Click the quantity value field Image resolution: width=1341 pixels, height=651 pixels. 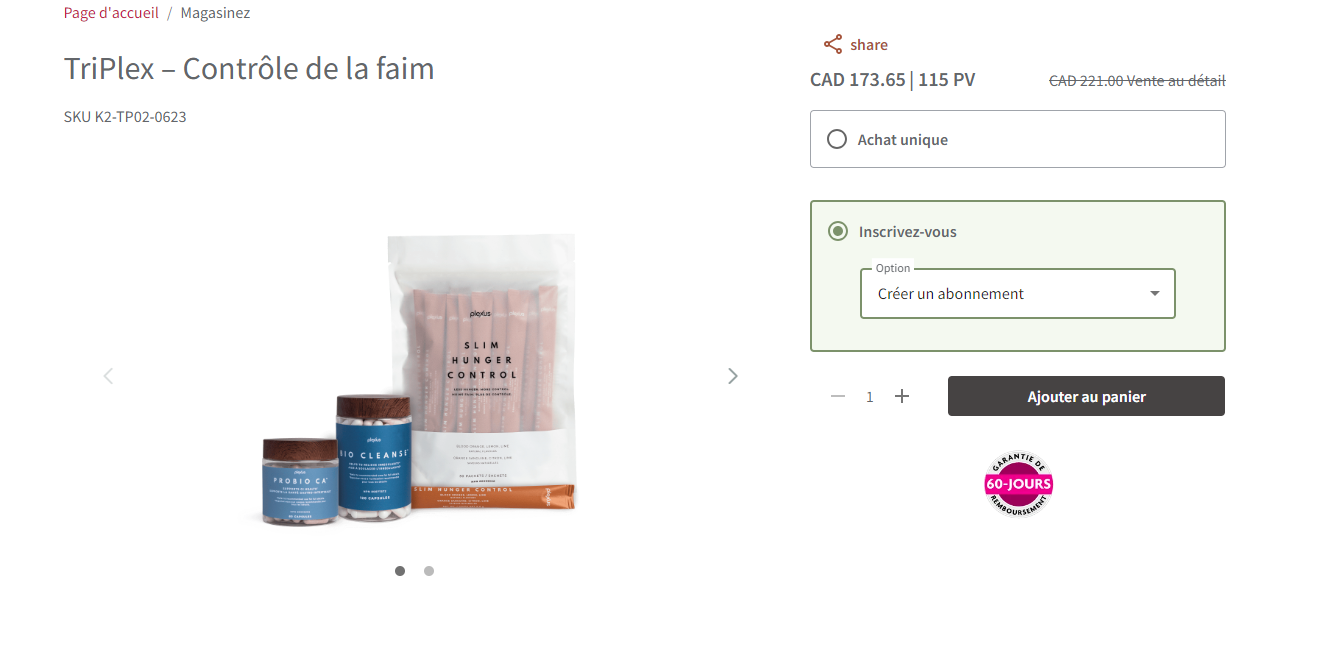coord(870,397)
